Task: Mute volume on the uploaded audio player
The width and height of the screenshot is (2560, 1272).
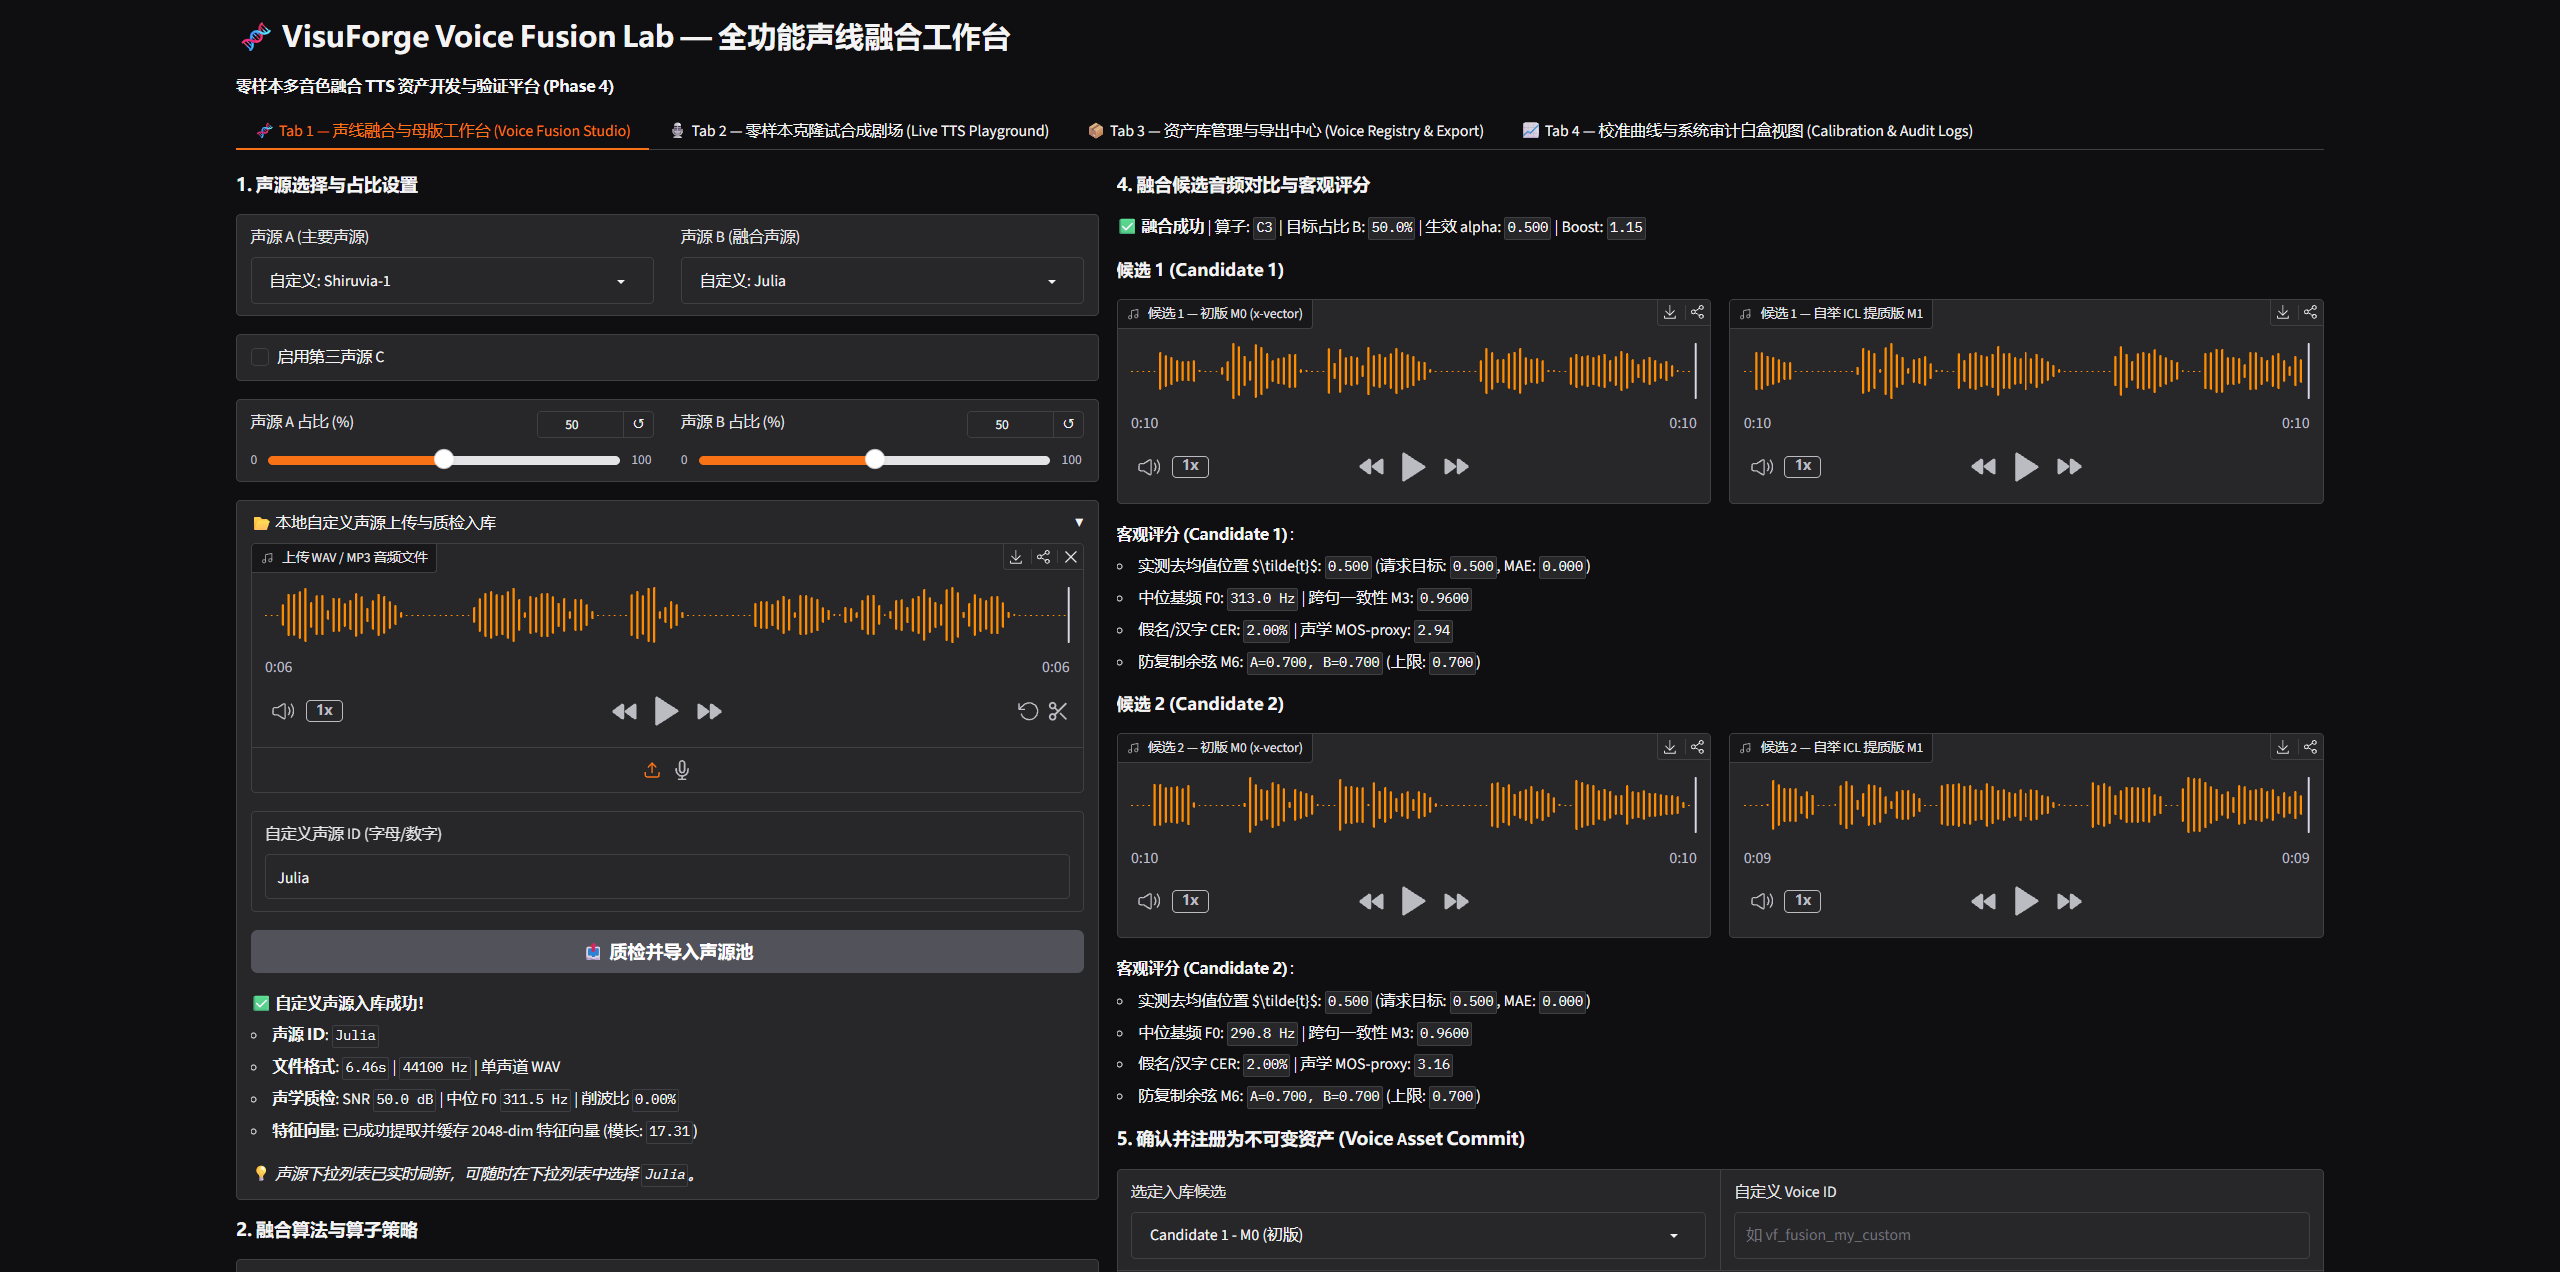Action: click(x=283, y=711)
